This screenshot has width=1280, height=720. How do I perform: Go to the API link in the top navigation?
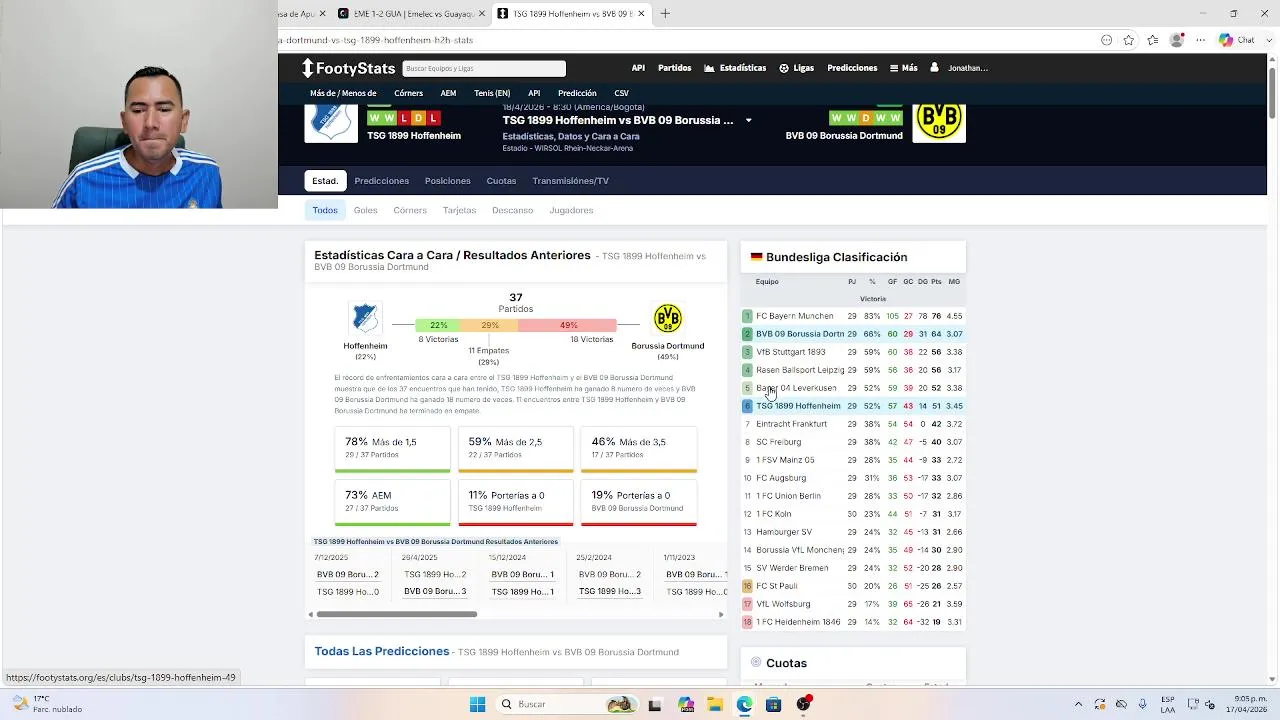coord(638,68)
